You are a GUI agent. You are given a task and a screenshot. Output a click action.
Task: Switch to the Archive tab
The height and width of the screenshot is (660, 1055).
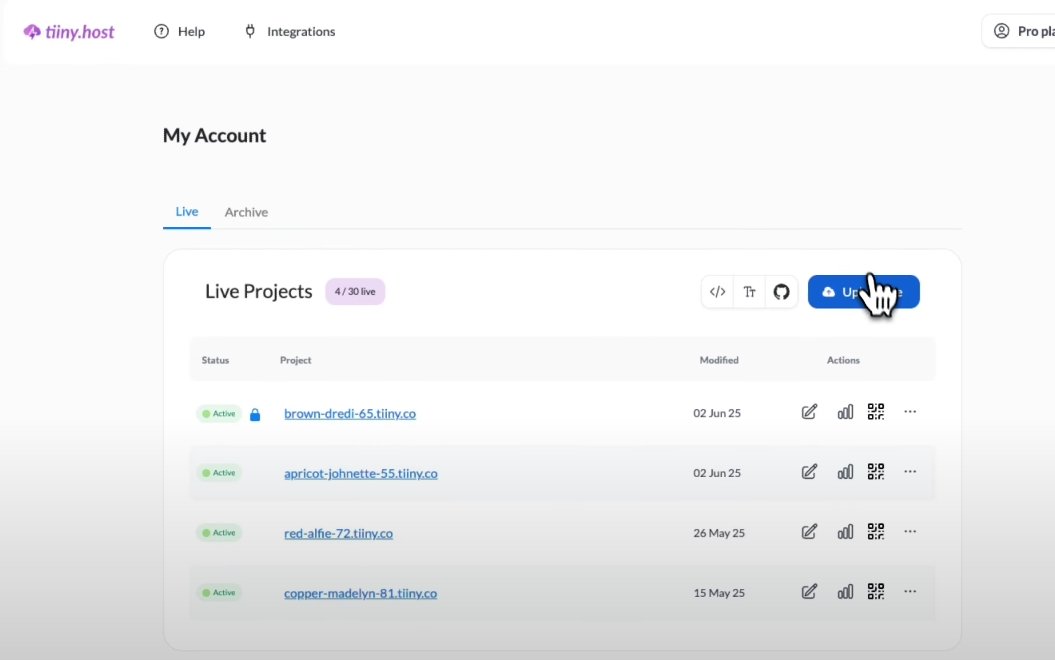click(x=246, y=212)
